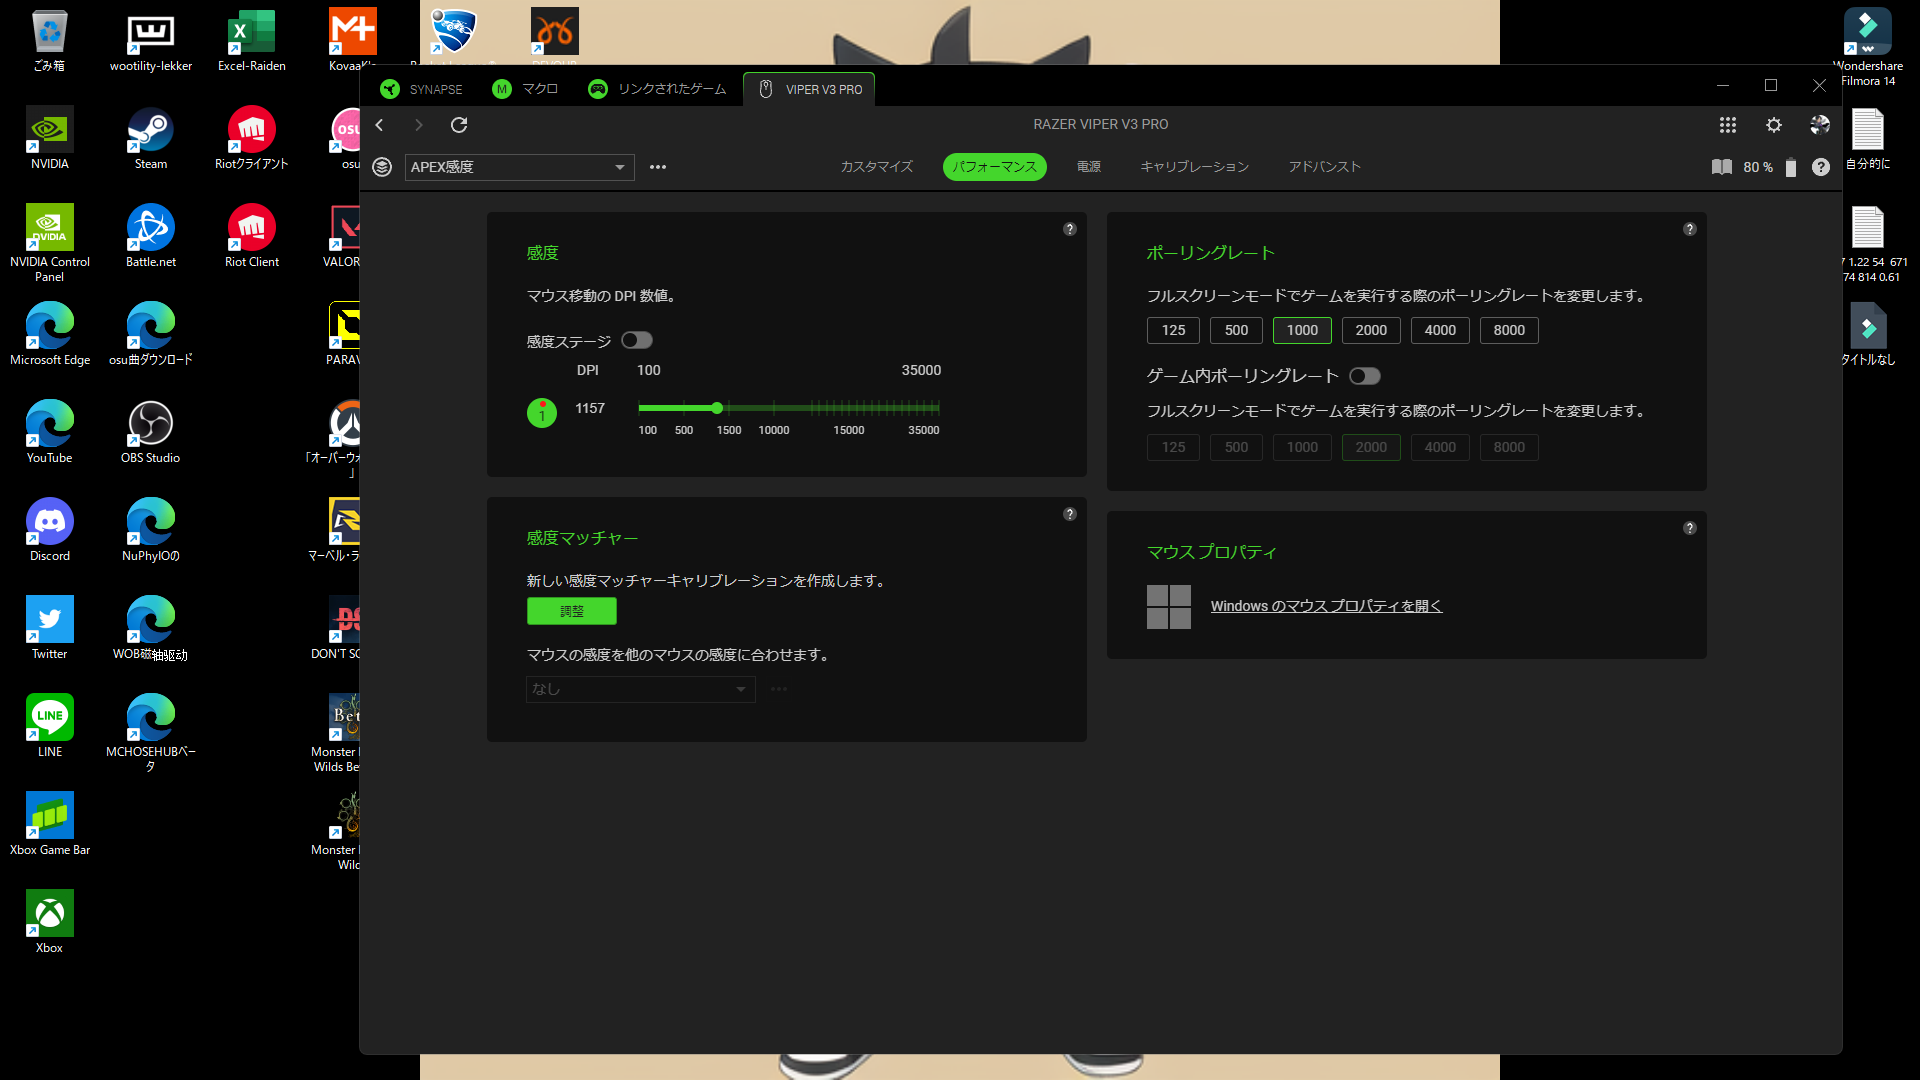Open Battle.net desktop shortcut
This screenshot has height=1080, width=1920.
[x=151, y=237]
